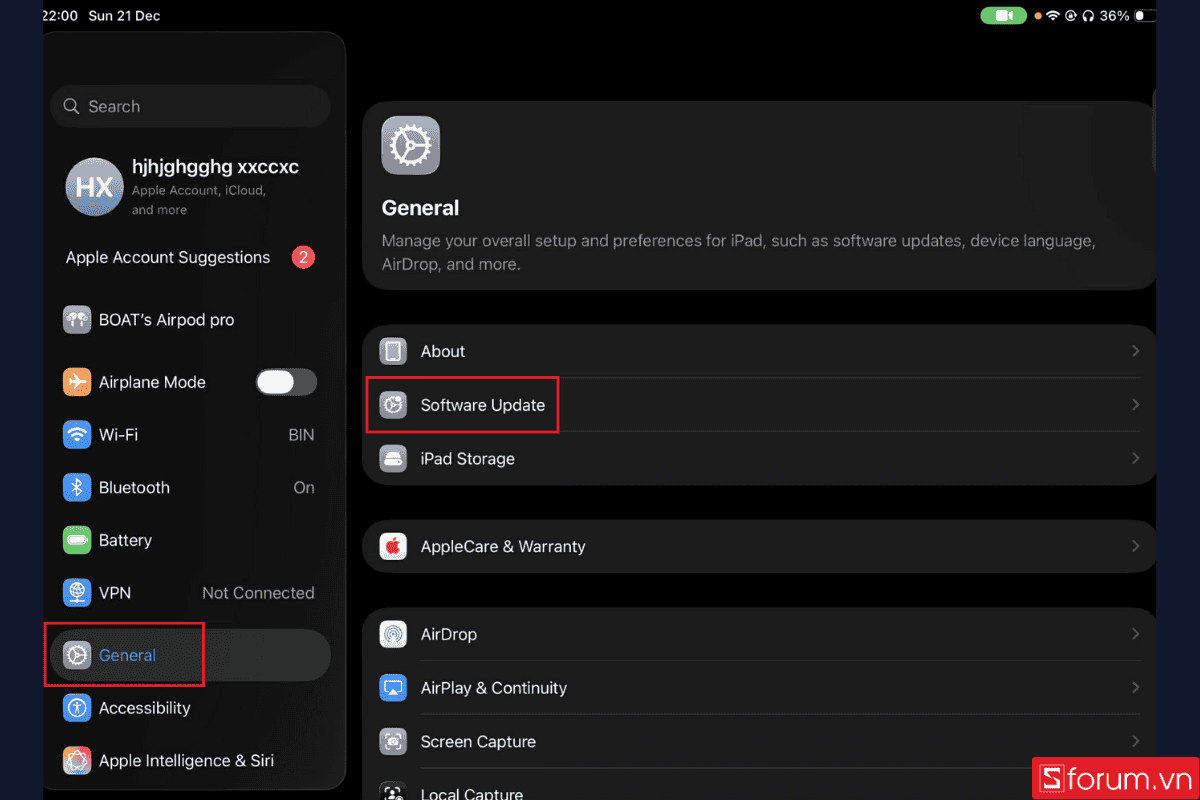
Task: Click inside the Search field
Action: point(190,106)
